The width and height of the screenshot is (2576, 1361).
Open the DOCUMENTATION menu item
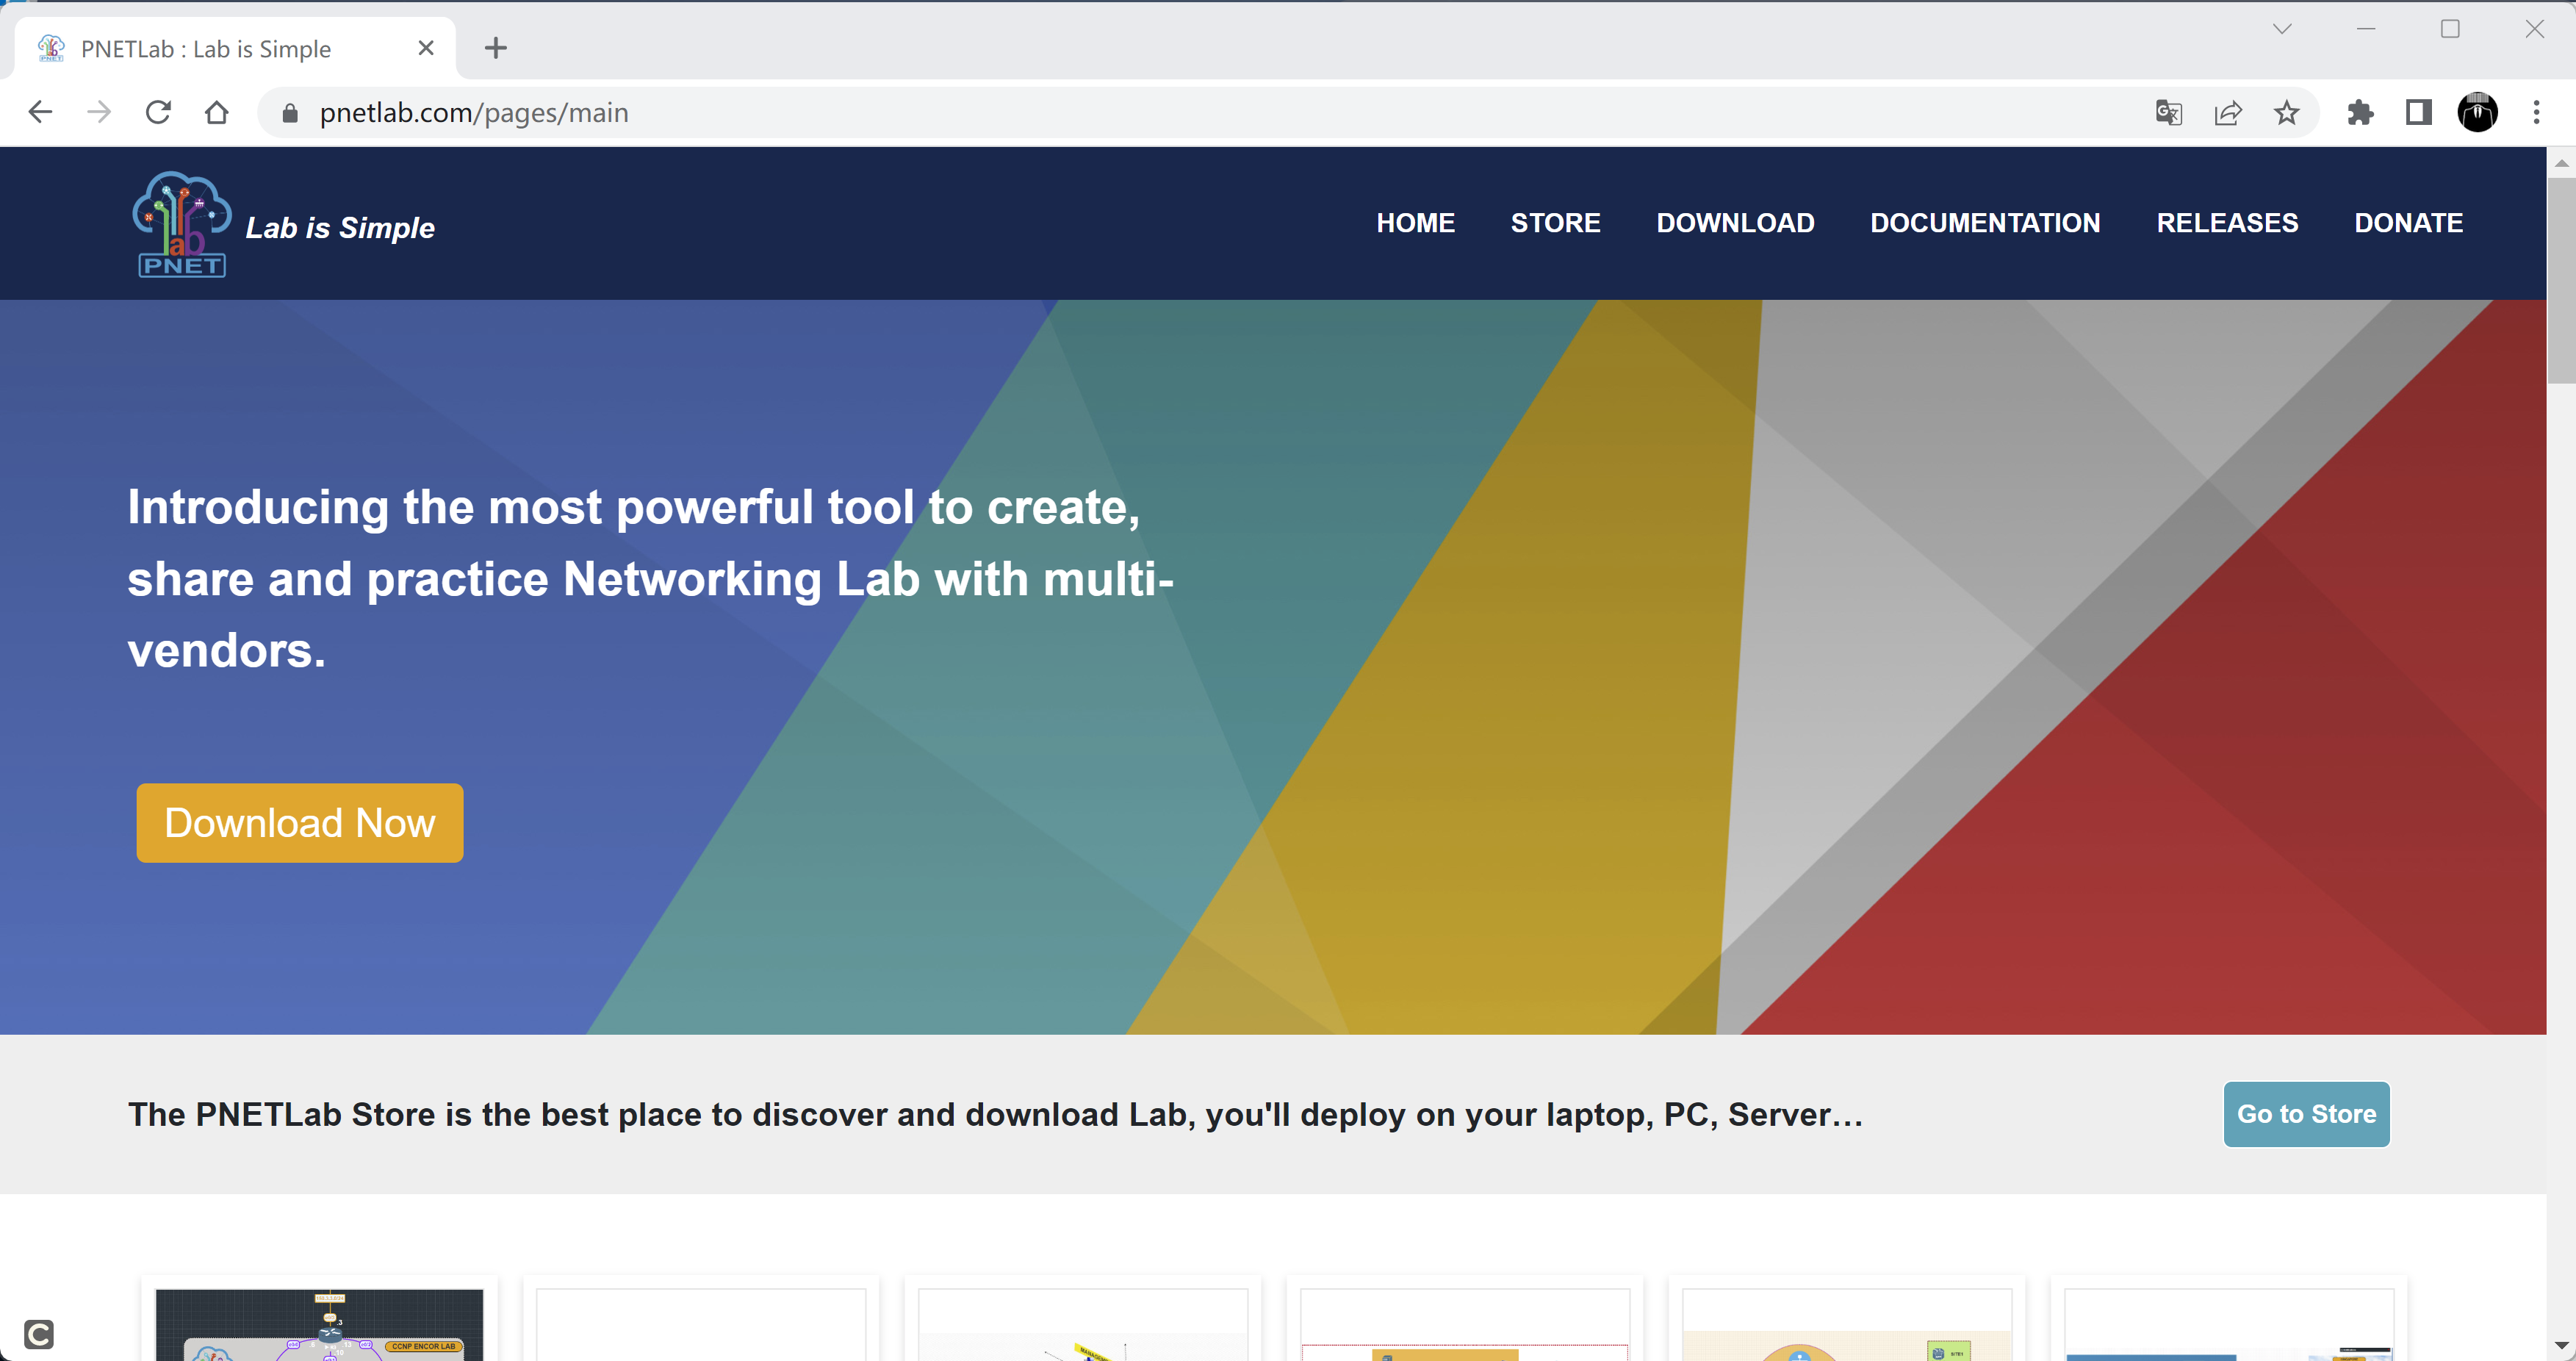click(1985, 223)
